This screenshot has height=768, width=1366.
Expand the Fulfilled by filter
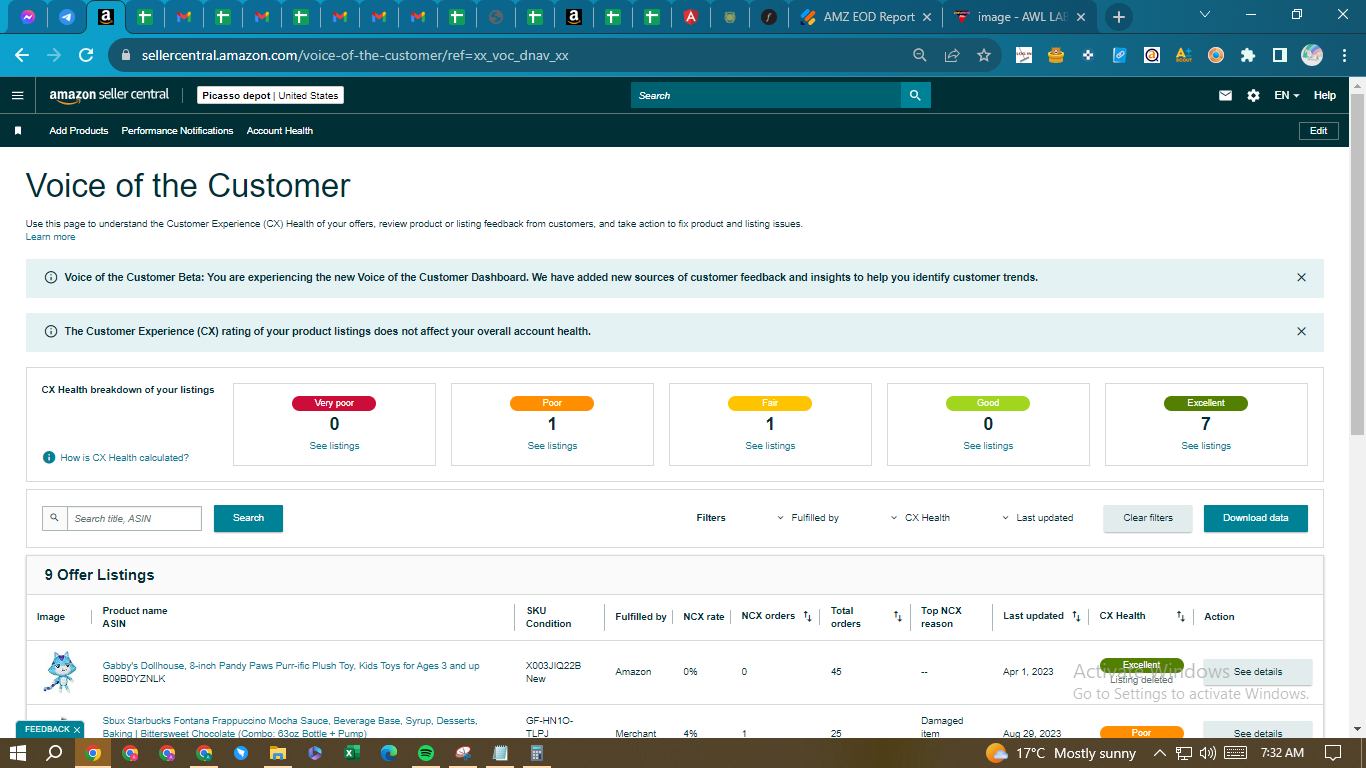[x=808, y=518]
